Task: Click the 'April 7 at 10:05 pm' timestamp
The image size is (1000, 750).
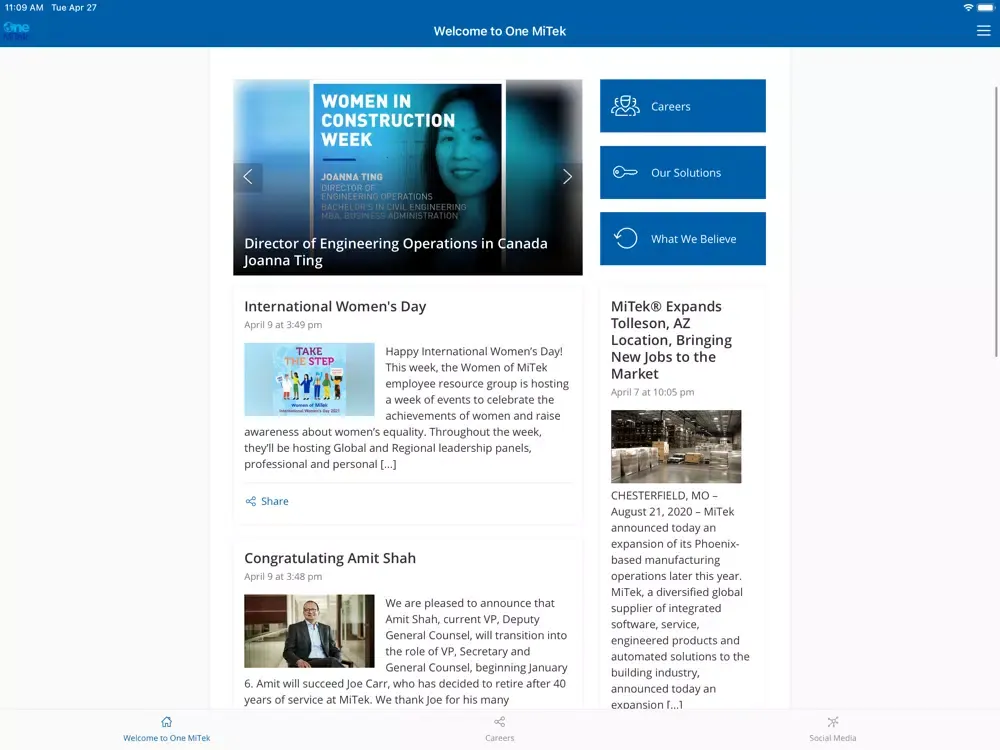Action: [x=652, y=392]
